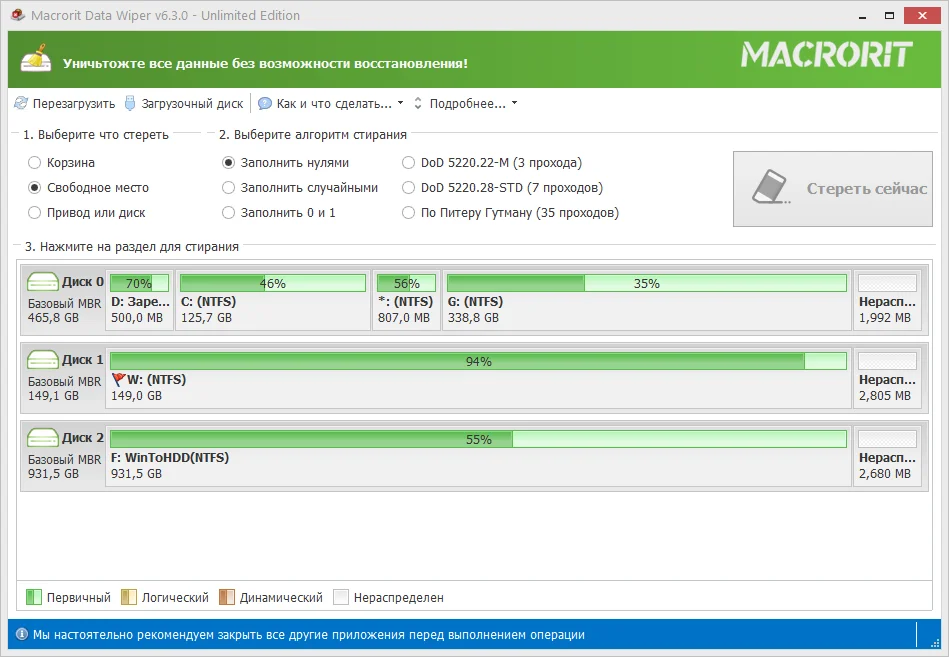Screen dimensions: 949x657
Task: Click the 149,0 GB partition size text
Action: pos(136,396)
